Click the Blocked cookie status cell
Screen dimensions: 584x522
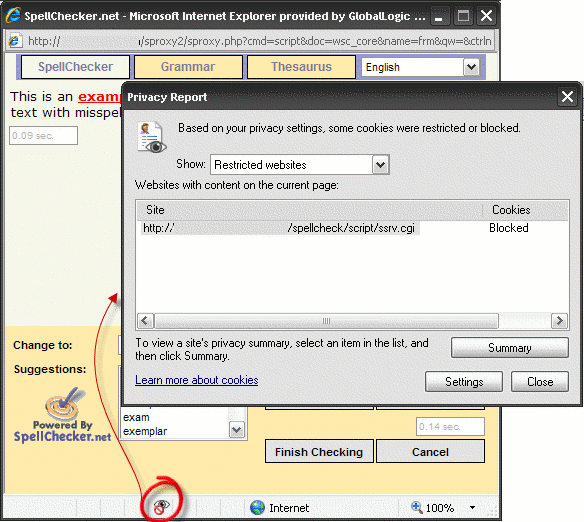[x=508, y=228]
